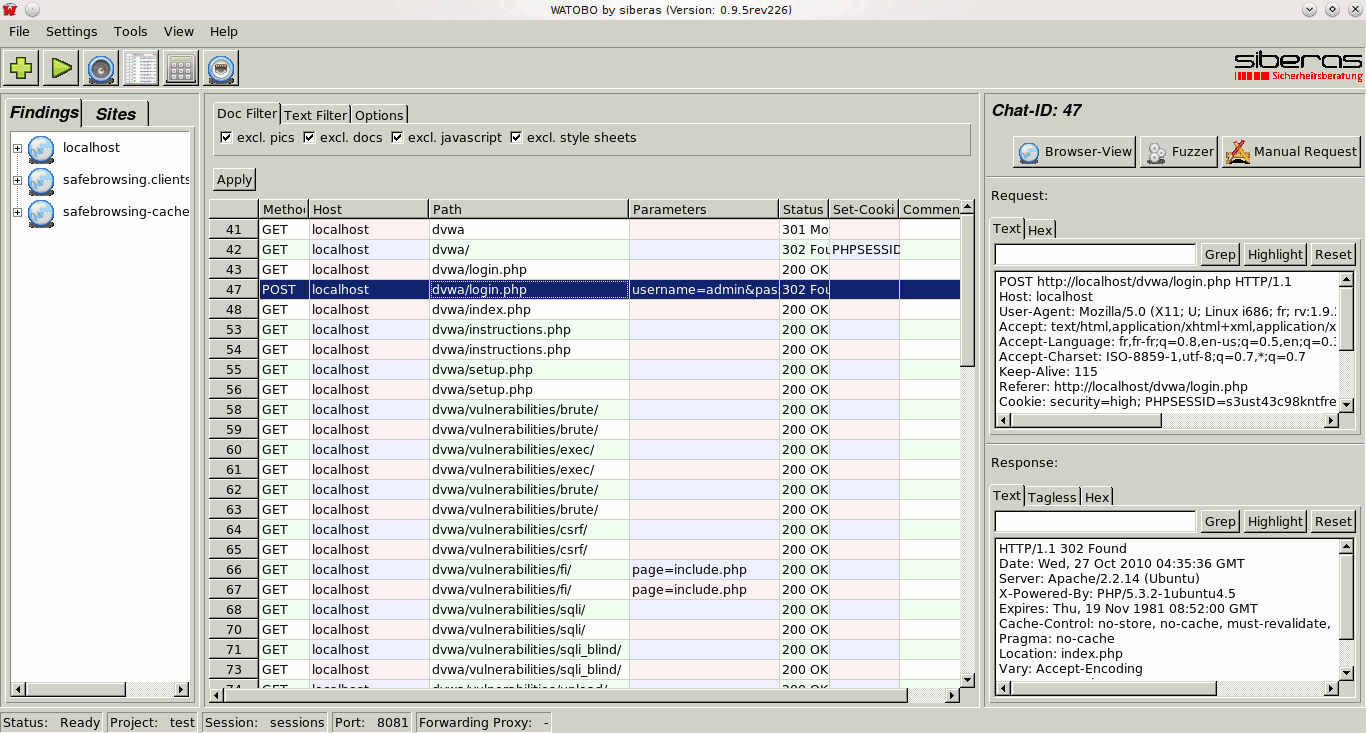Viewport: 1366px width, 733px height.
Task: Switch to the Sites tab
Action: 115,114
